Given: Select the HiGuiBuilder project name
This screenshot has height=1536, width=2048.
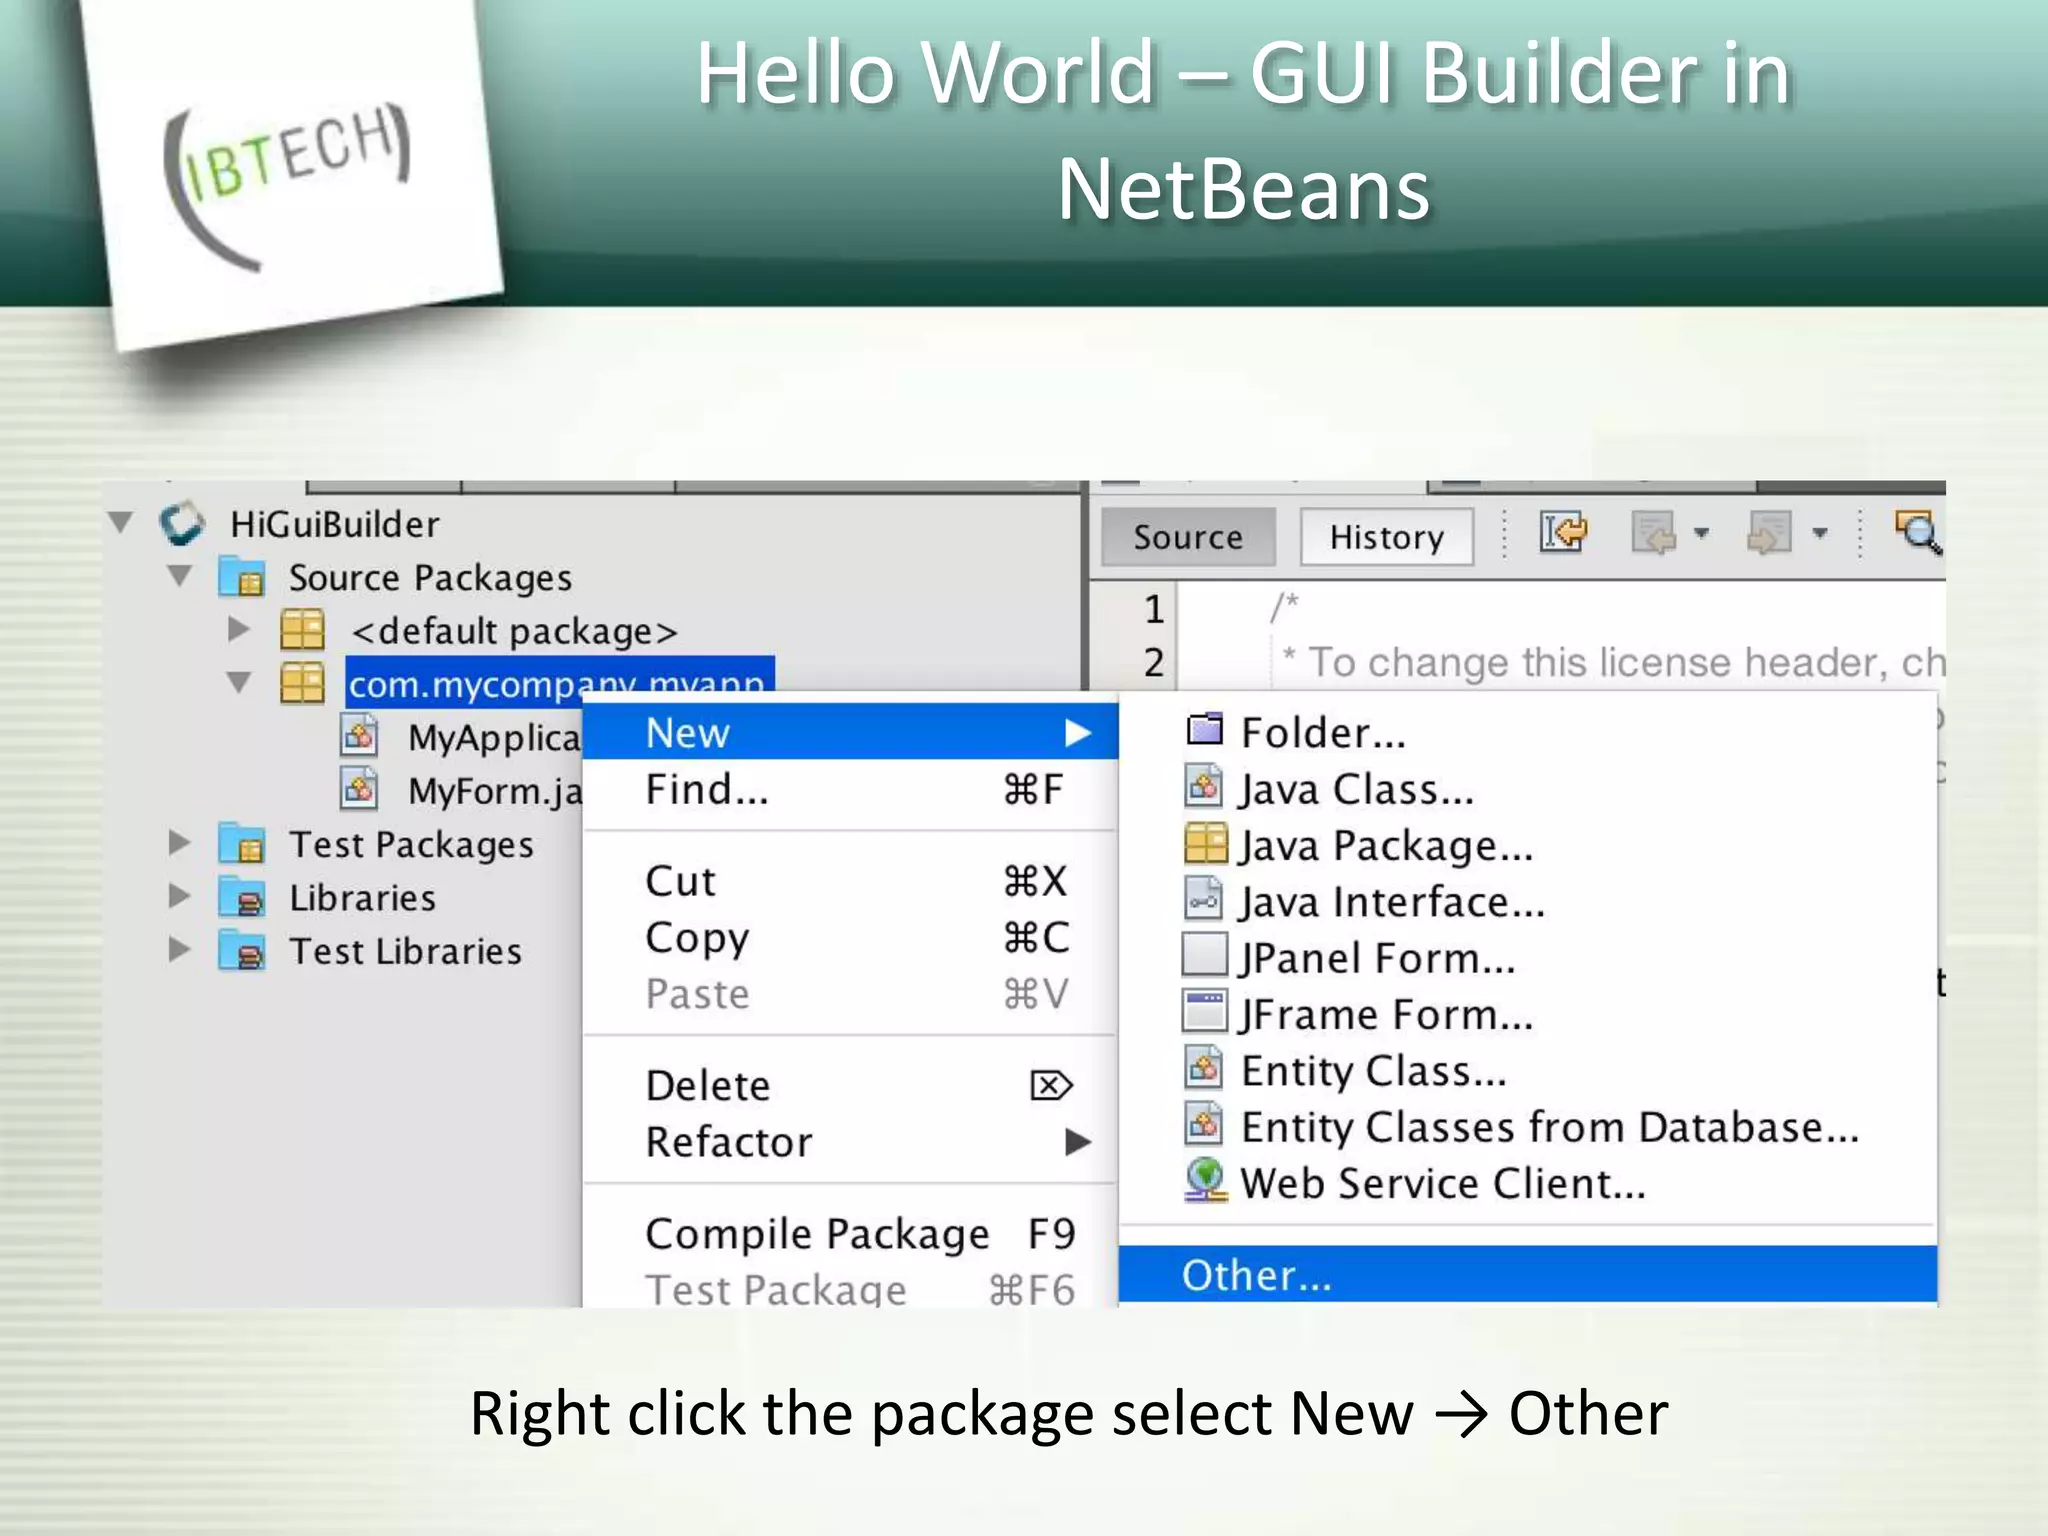Looking at the screenshot, I should (x=334, y=524).
